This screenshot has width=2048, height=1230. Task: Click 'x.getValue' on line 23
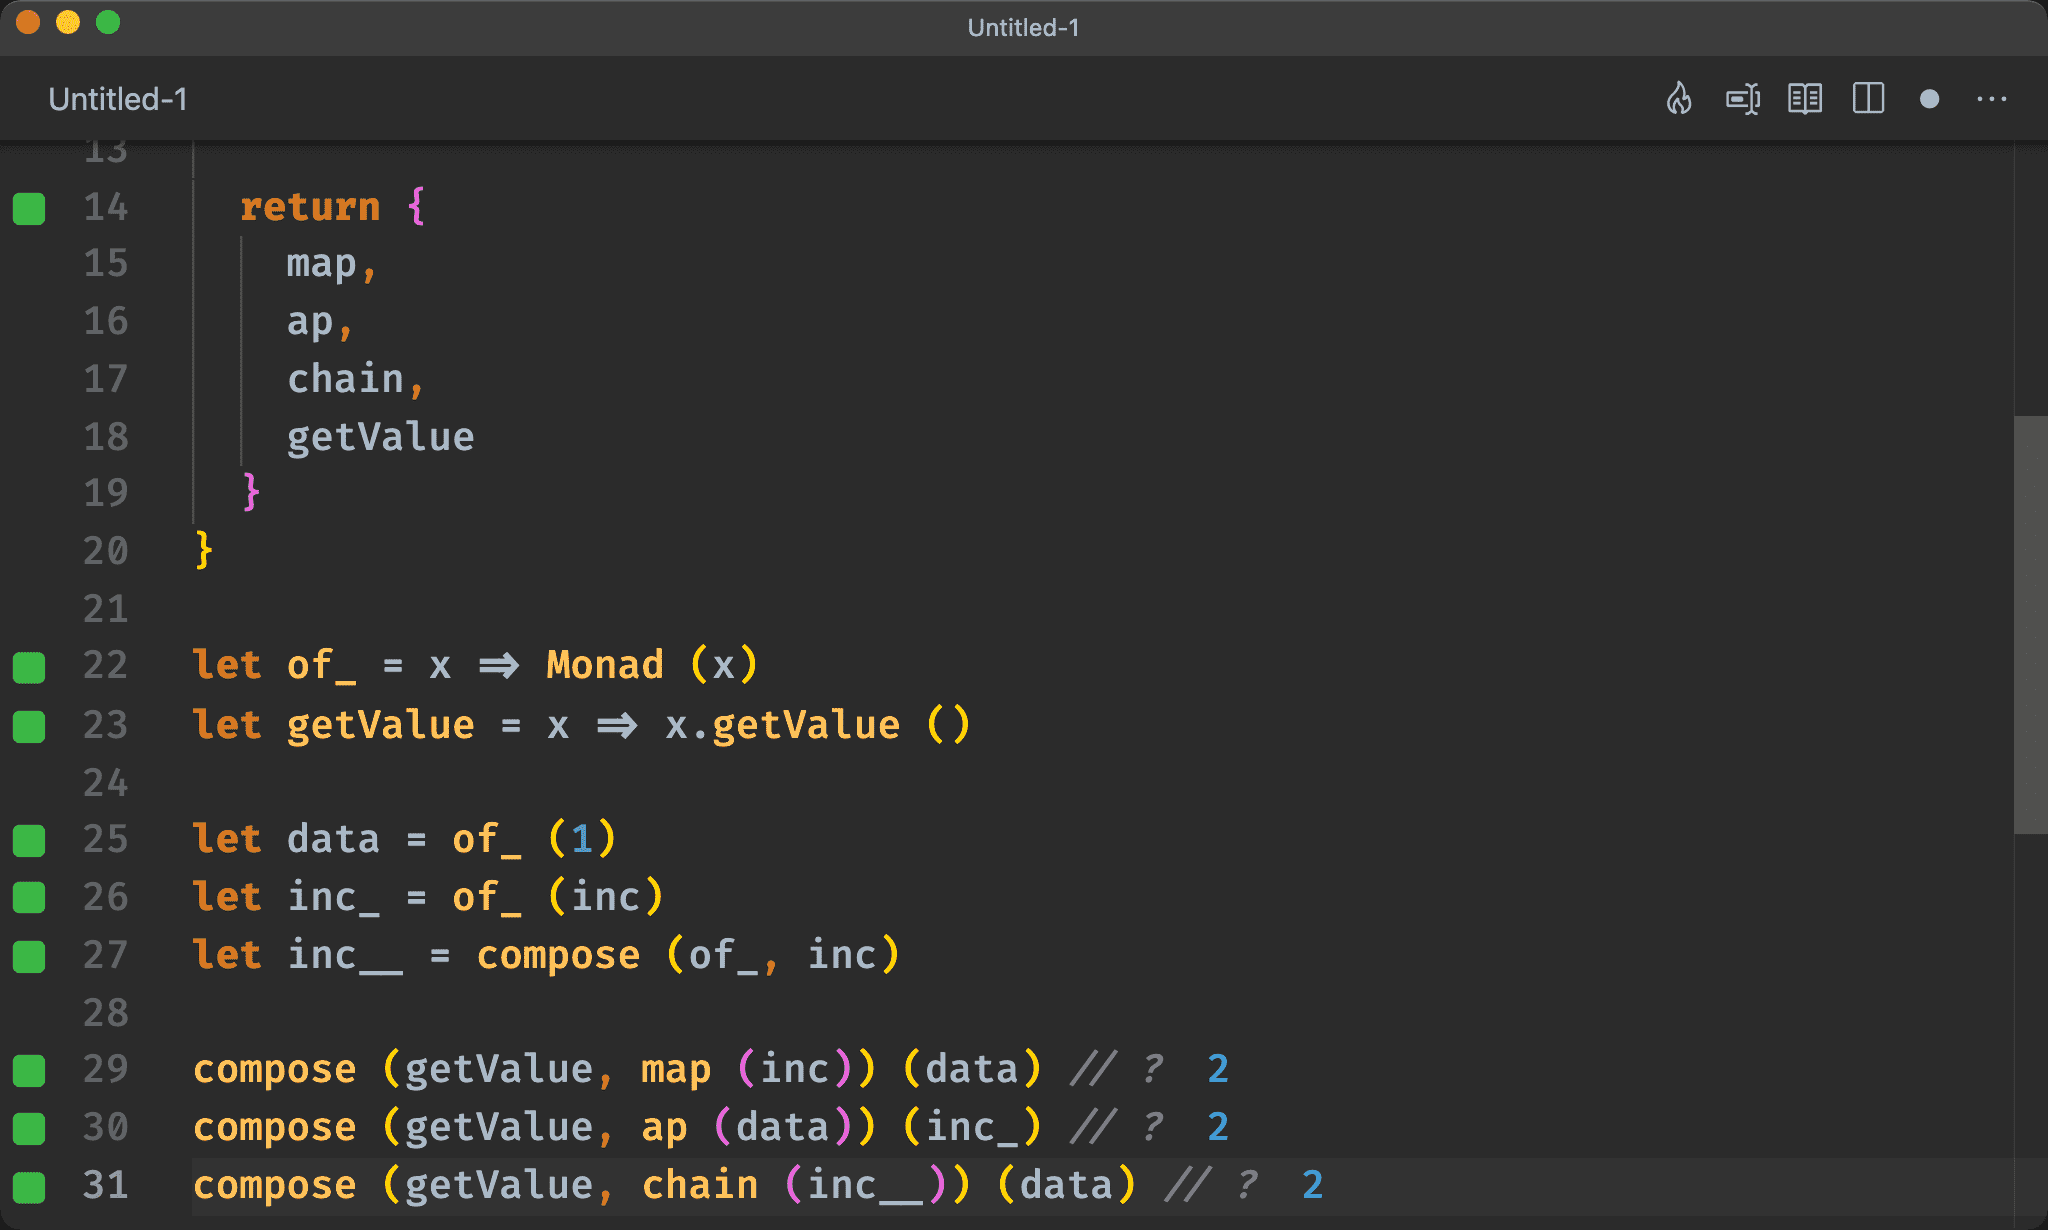[x=783, y=725]
